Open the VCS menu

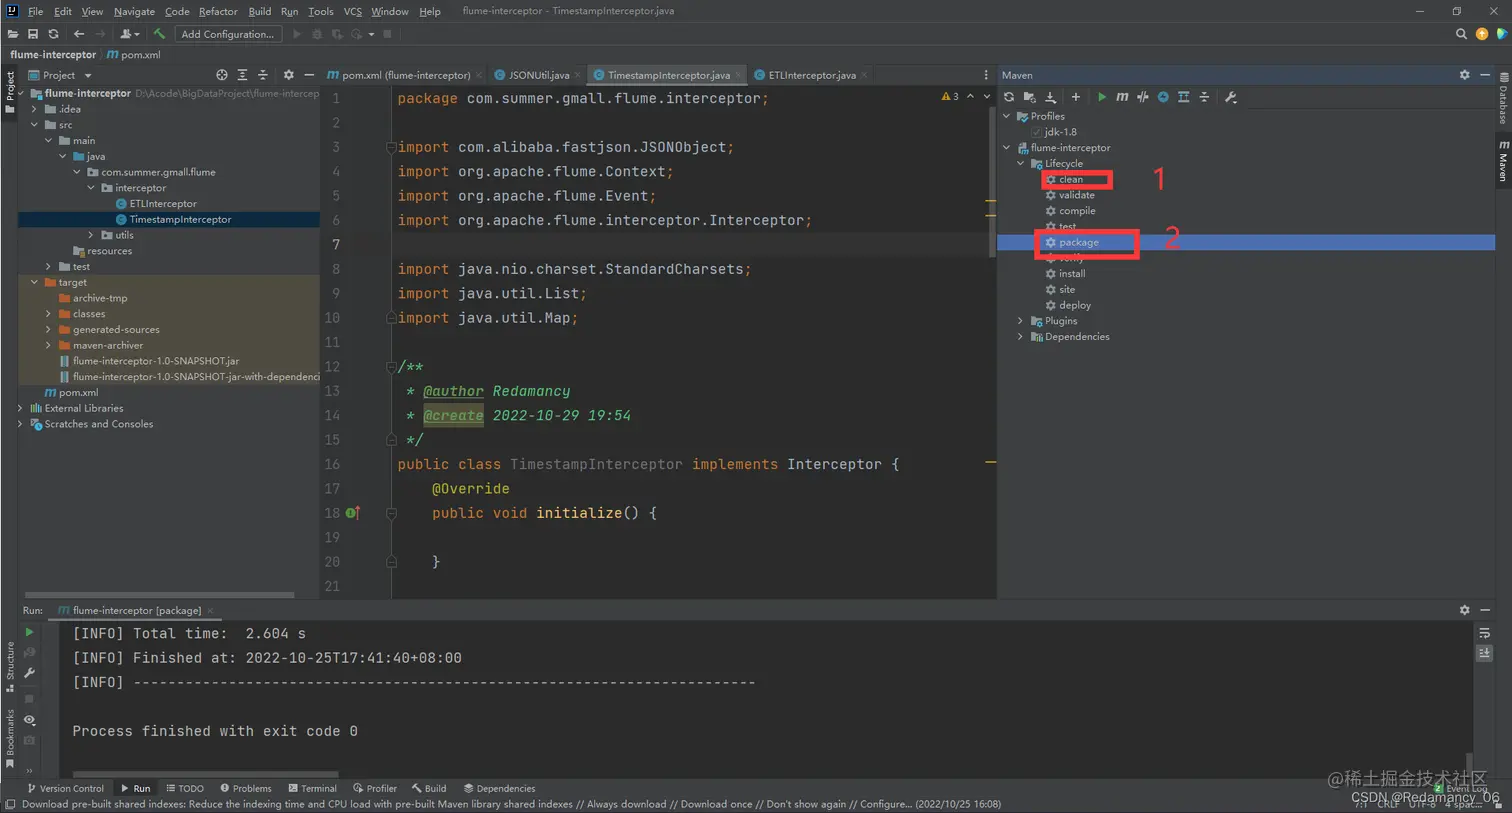[x=353, y=11]
